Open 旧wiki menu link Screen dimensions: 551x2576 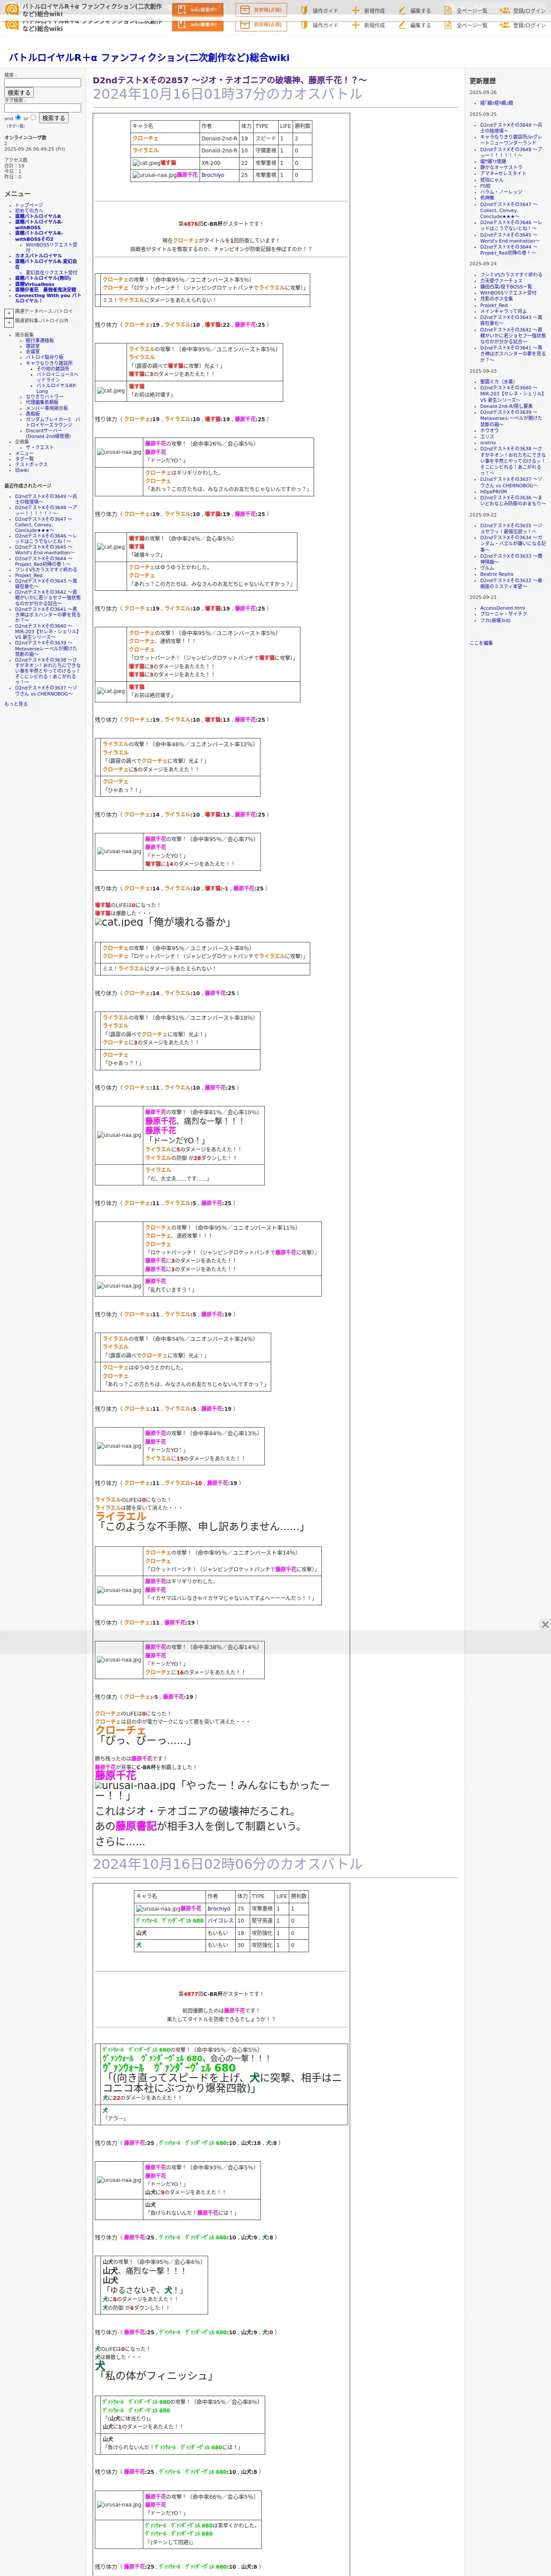tap(22, 470)
